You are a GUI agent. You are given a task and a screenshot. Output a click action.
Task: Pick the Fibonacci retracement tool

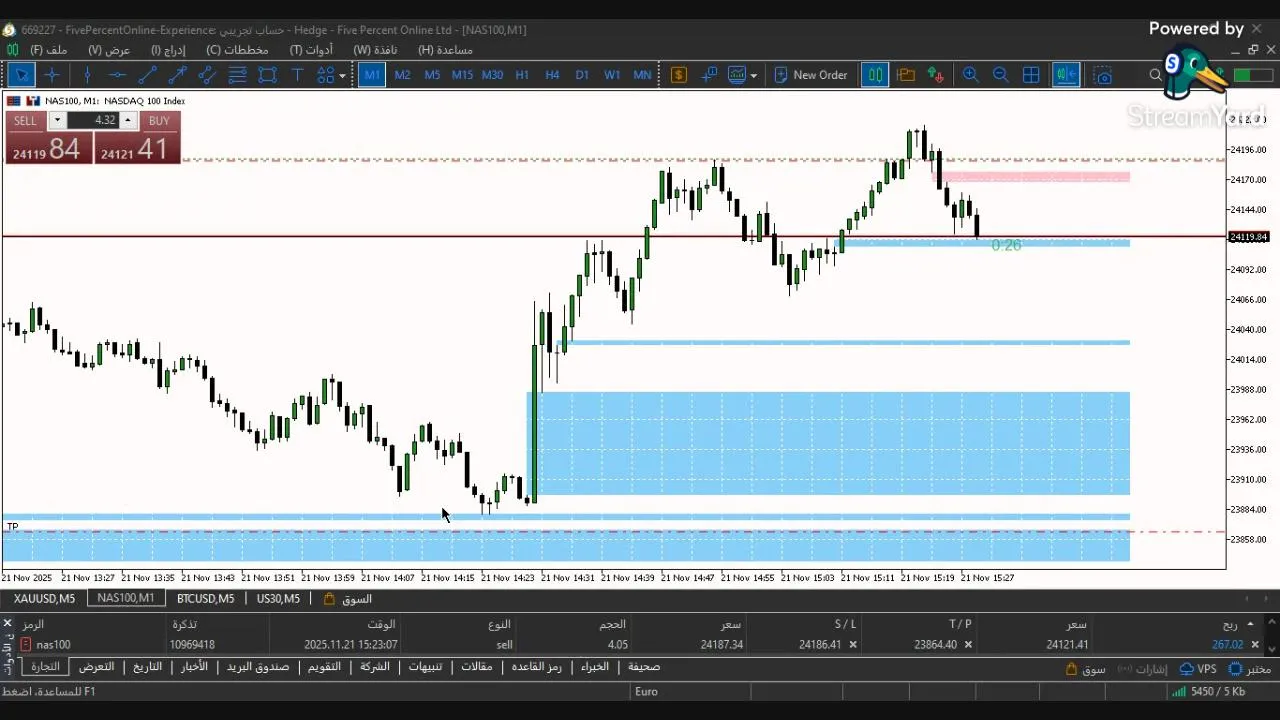pyautogui.click(x=237, y=75)
